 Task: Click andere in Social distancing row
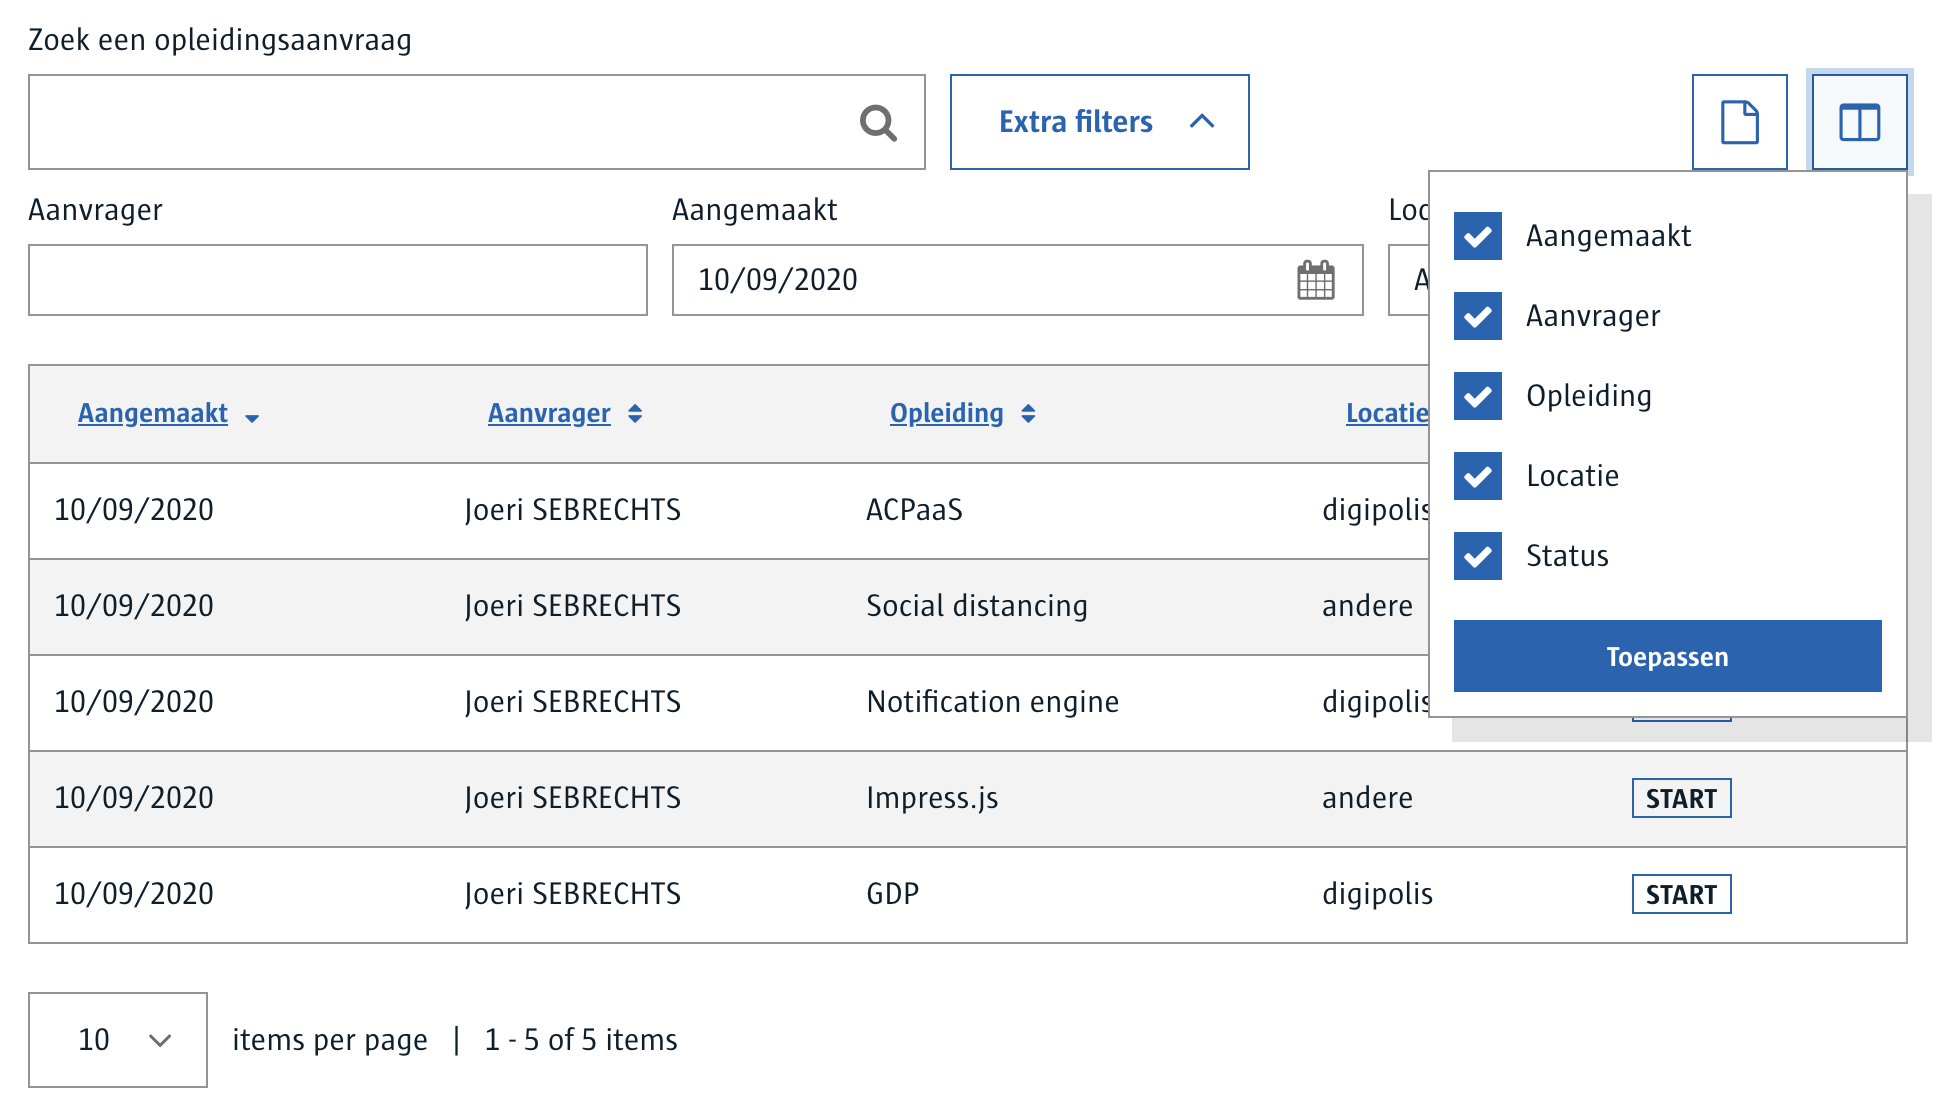click(1367, 606)
